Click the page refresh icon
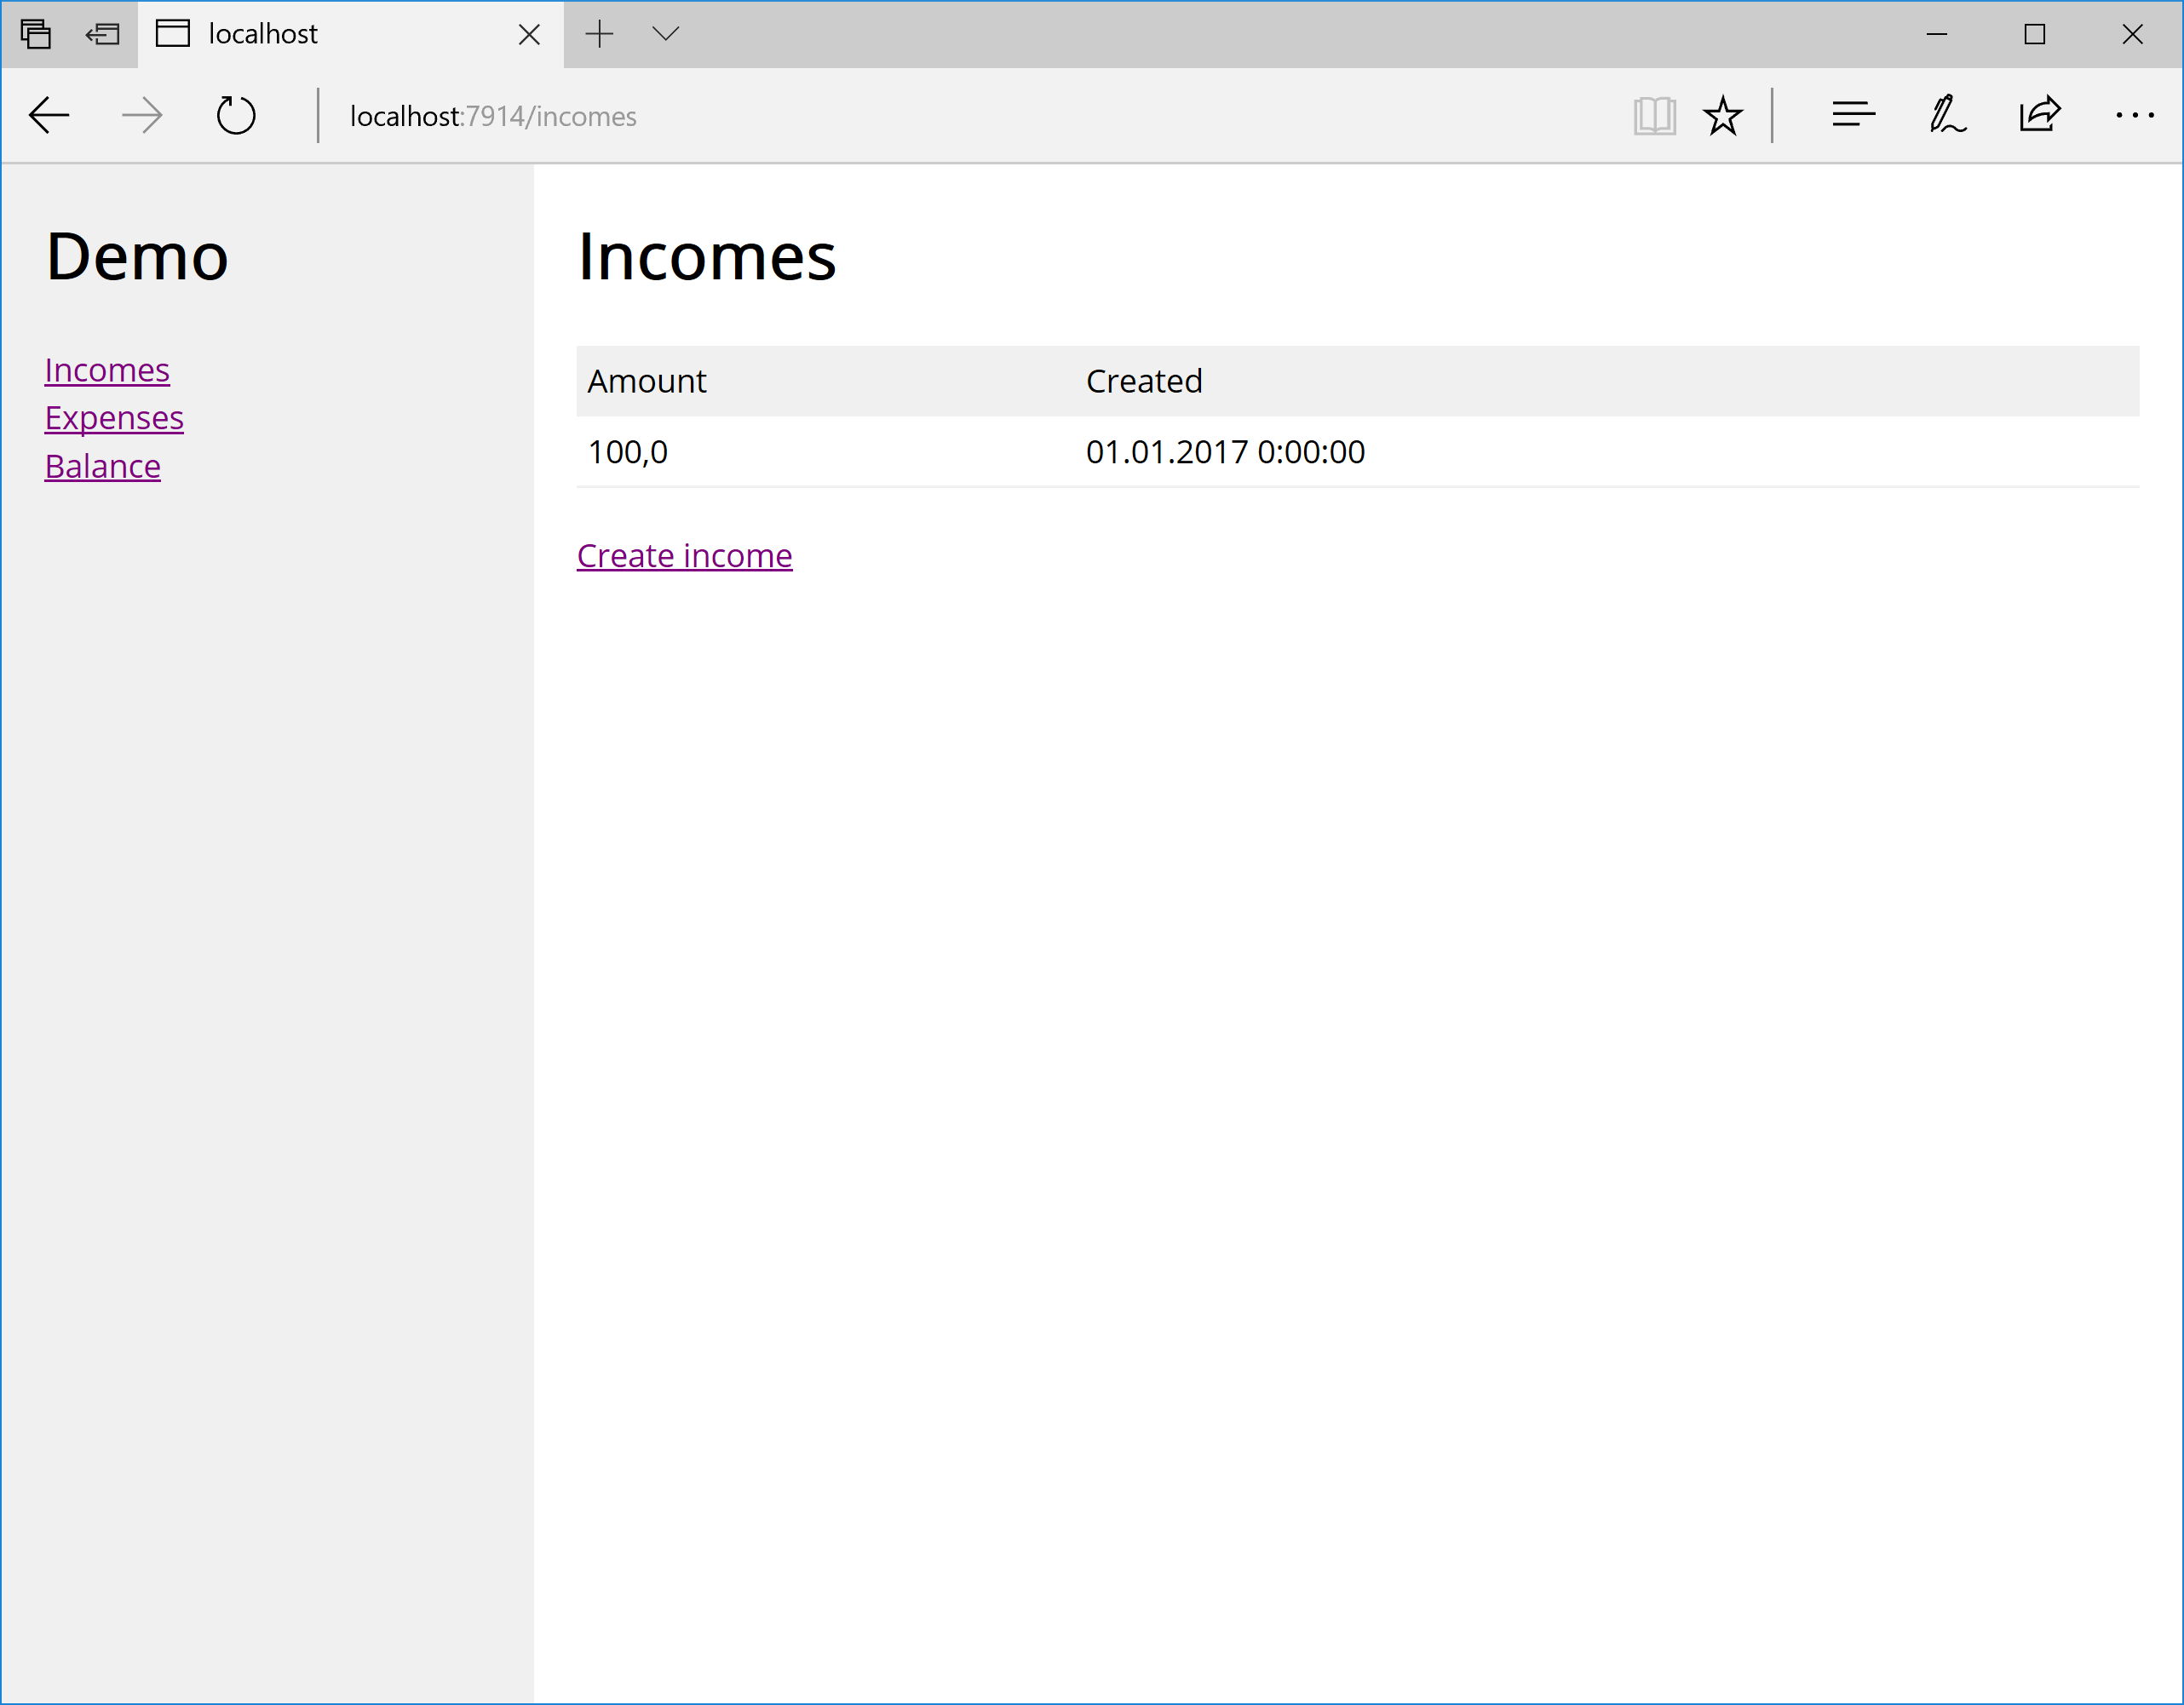 click(x=238, y=117)
